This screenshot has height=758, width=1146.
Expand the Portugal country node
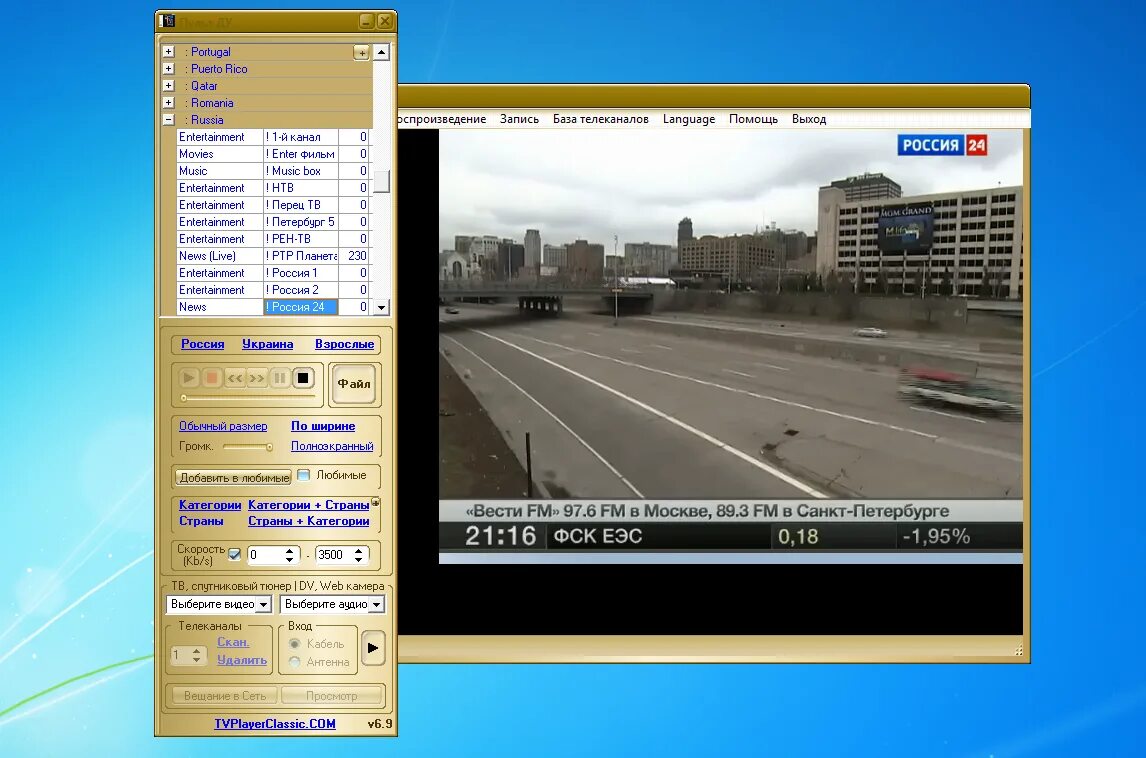(x=168, y=52)
